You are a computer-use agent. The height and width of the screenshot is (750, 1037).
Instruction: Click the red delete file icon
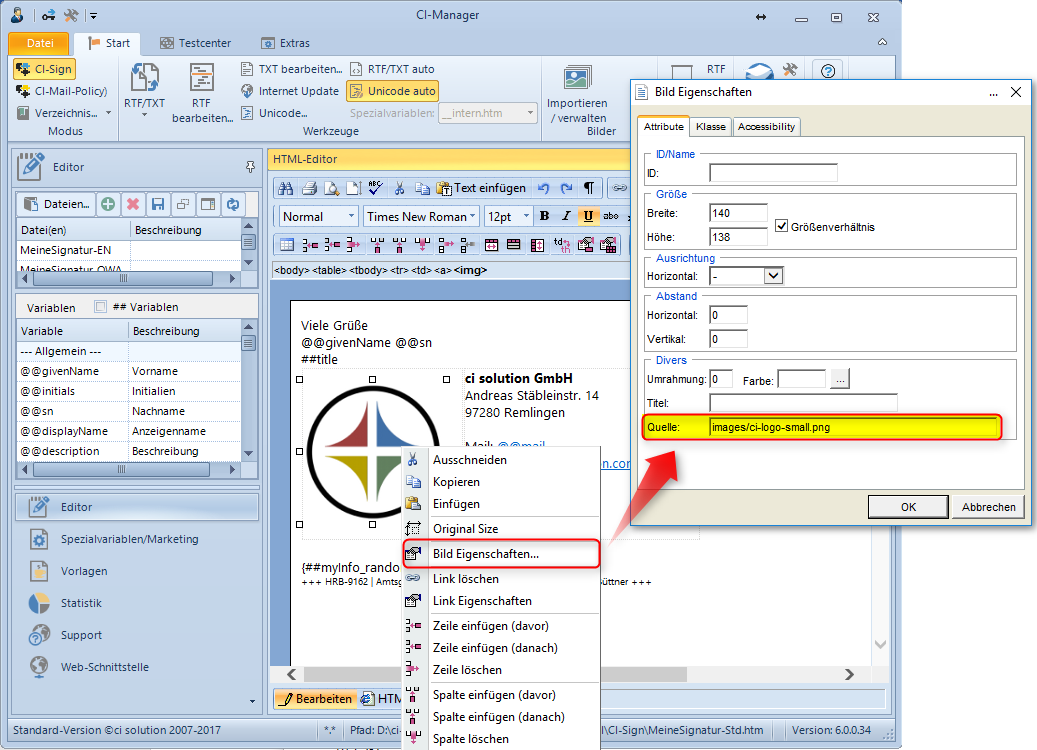click(132, 204)
